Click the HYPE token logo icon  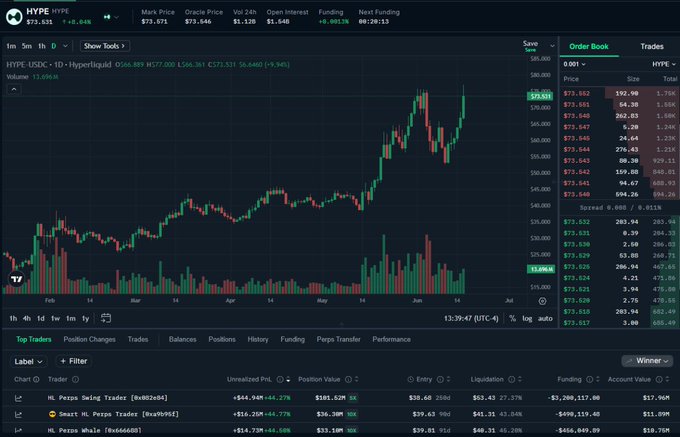(14, 17)
